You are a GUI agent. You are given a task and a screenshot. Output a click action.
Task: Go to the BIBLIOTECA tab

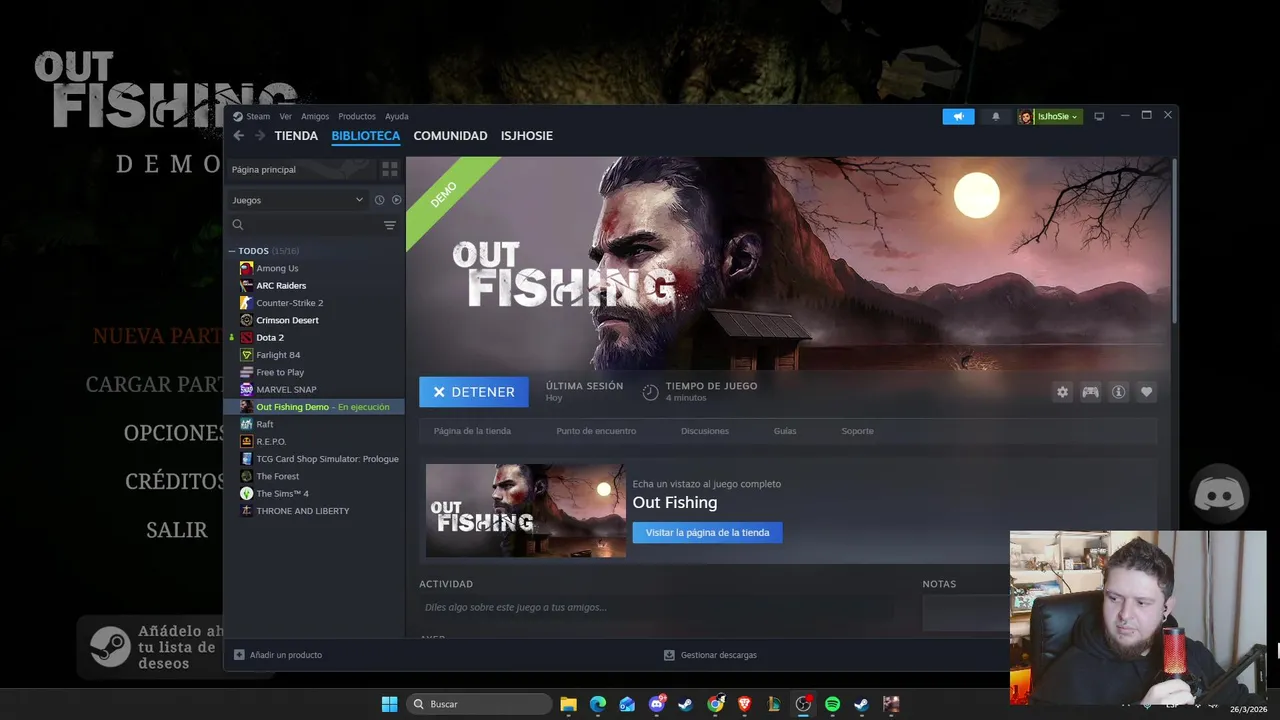tap(366, 136)
